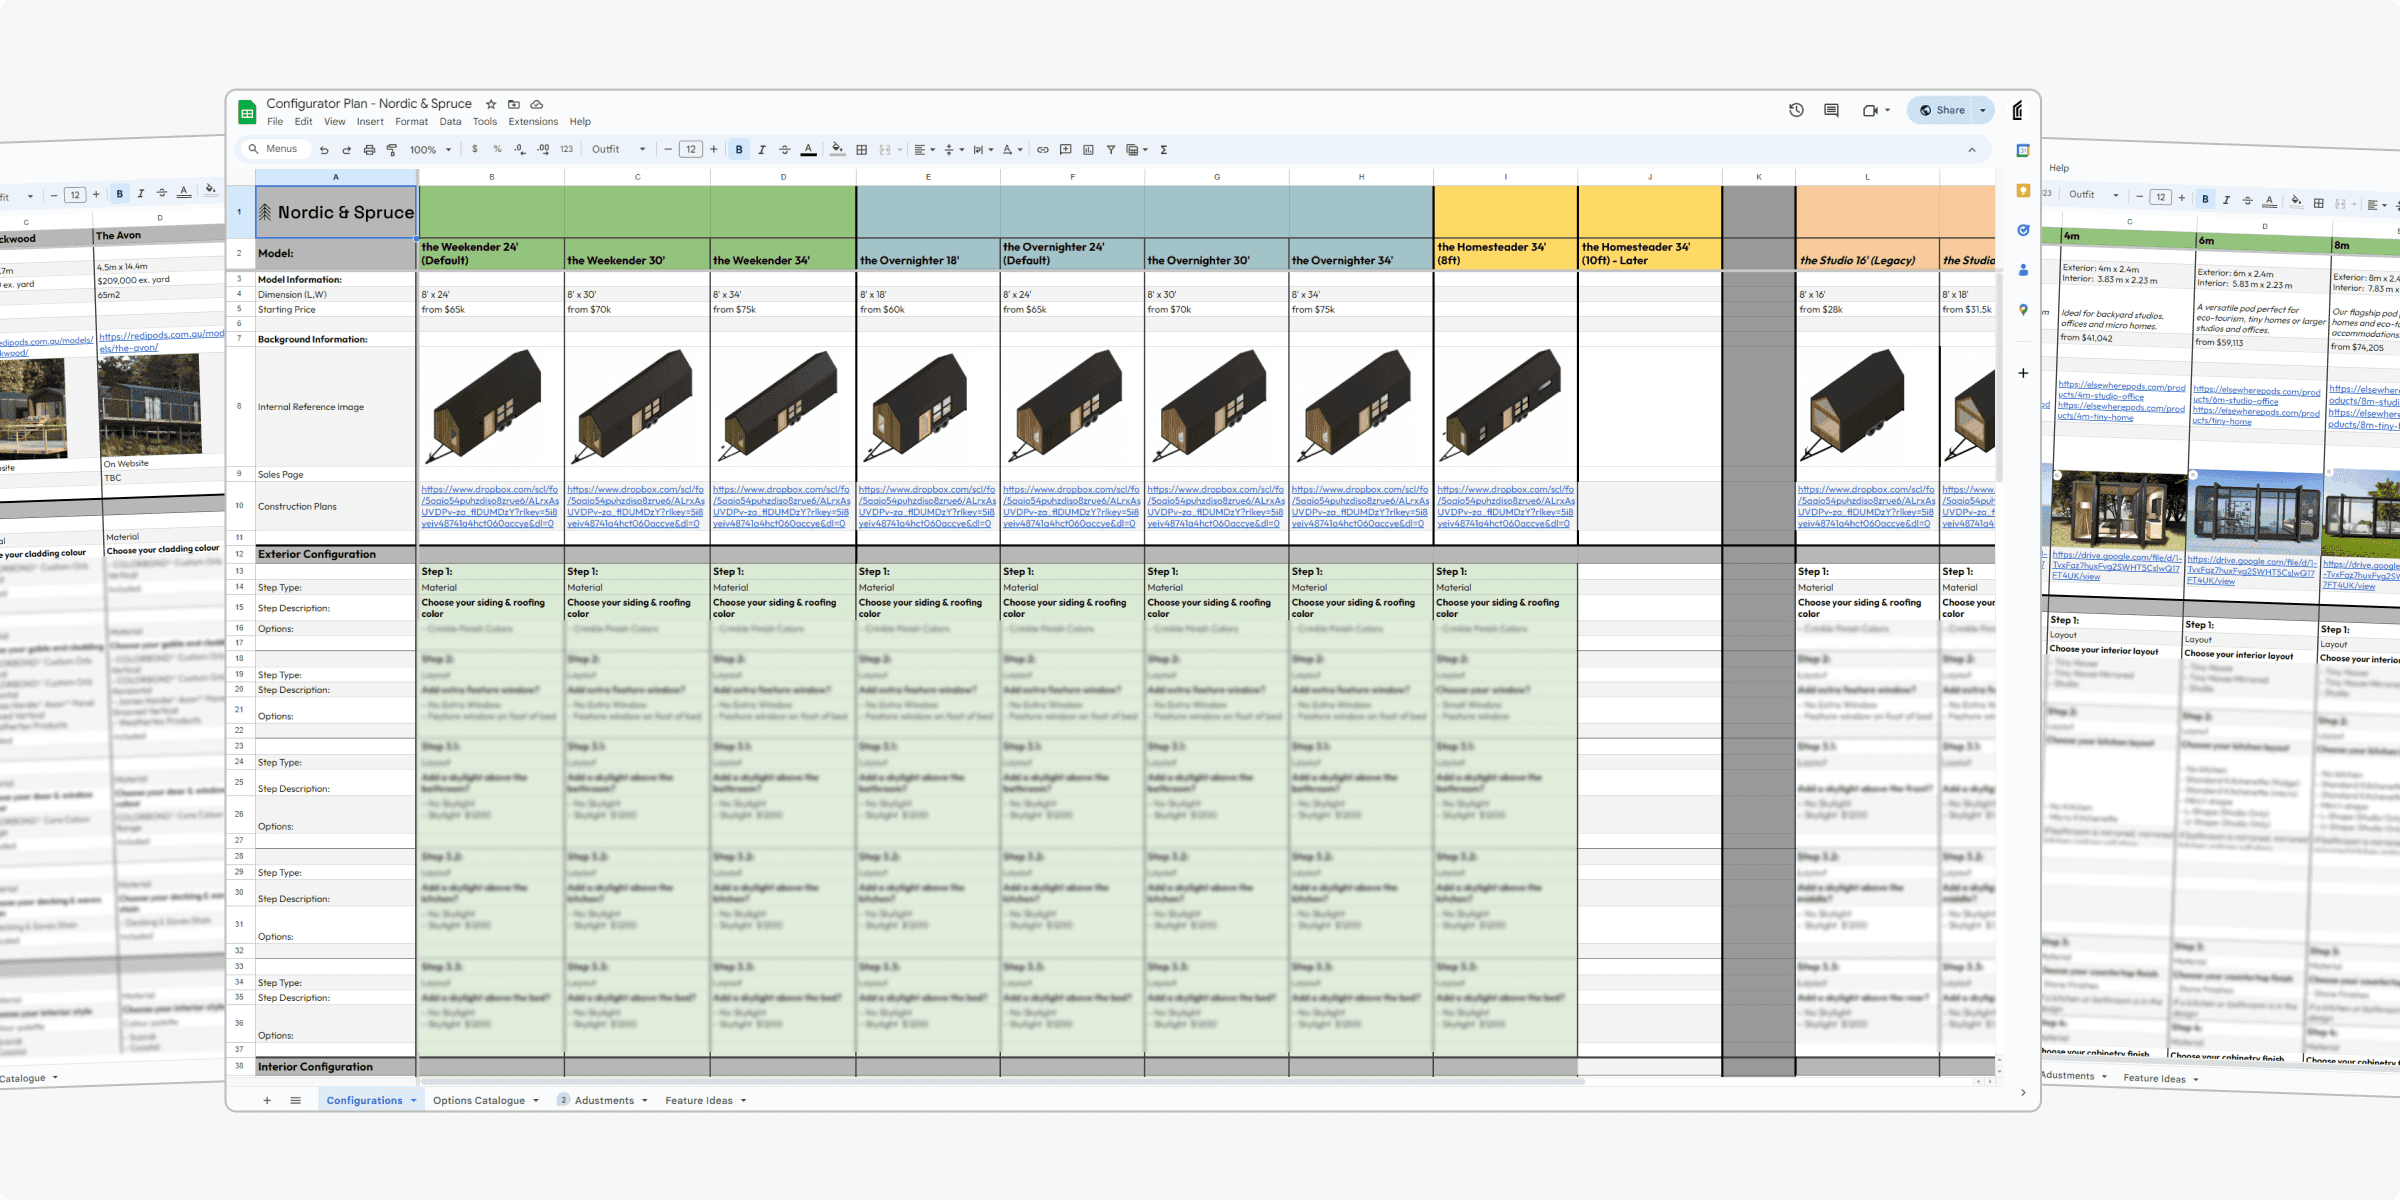This screenshot has height=1200, width=2400.
Task: Click the font size field showing 12
Action: point(691,150)
